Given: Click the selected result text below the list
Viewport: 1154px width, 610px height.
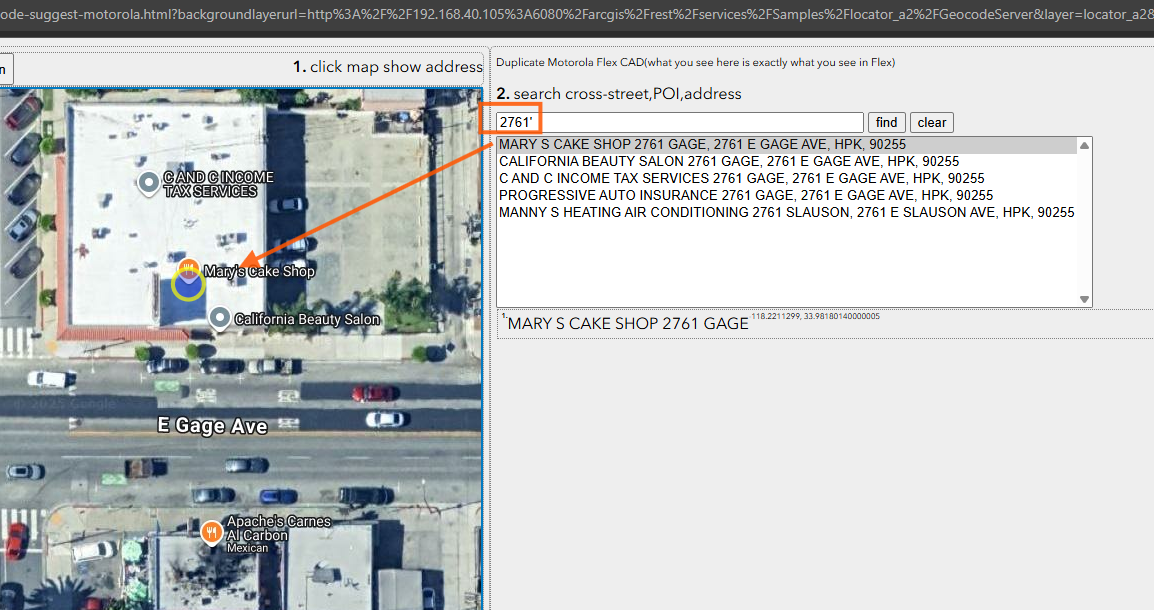Looking at the screenshot, I should tap(628, 324).
